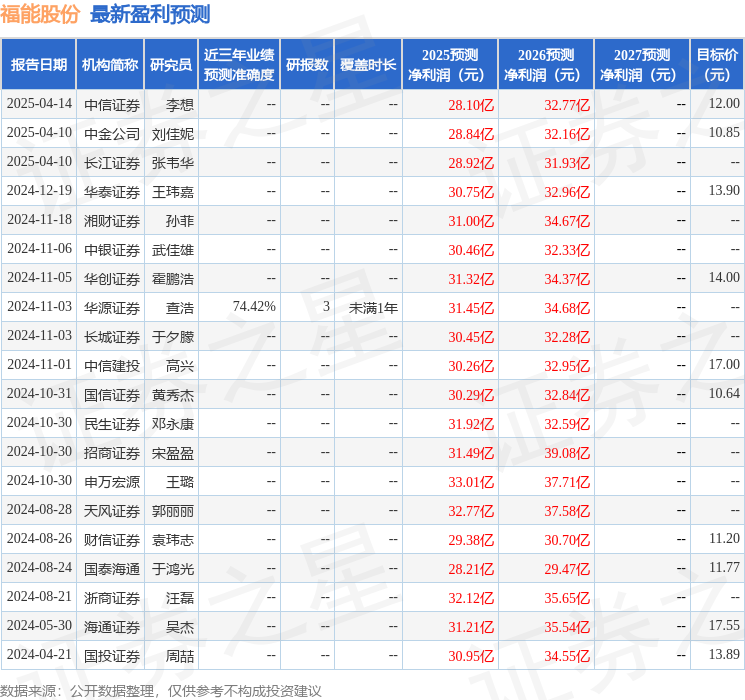Screen dimensions: 745x700
Task: Click the date 2025-04-14
Action: click(39, 104)
